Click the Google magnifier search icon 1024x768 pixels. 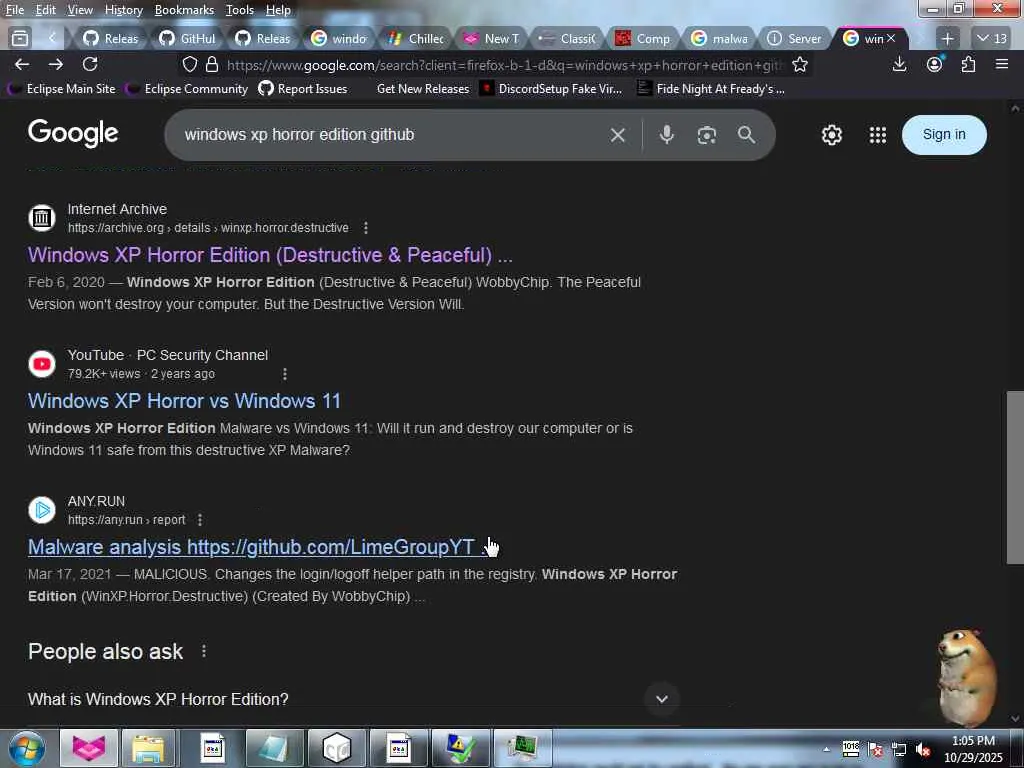coord(746,135)
